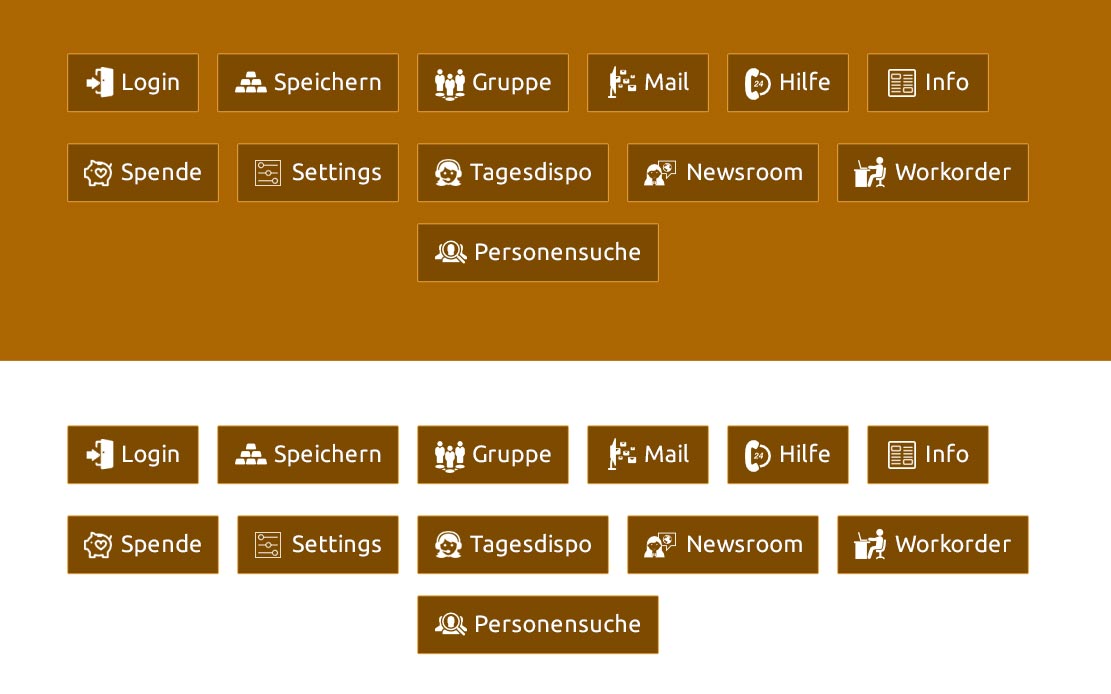The height and width of the screenshot is (694, 1111).
Task: Click people icon on top Gruppe button
Action: pyautogui.click(x=450, y=84)
